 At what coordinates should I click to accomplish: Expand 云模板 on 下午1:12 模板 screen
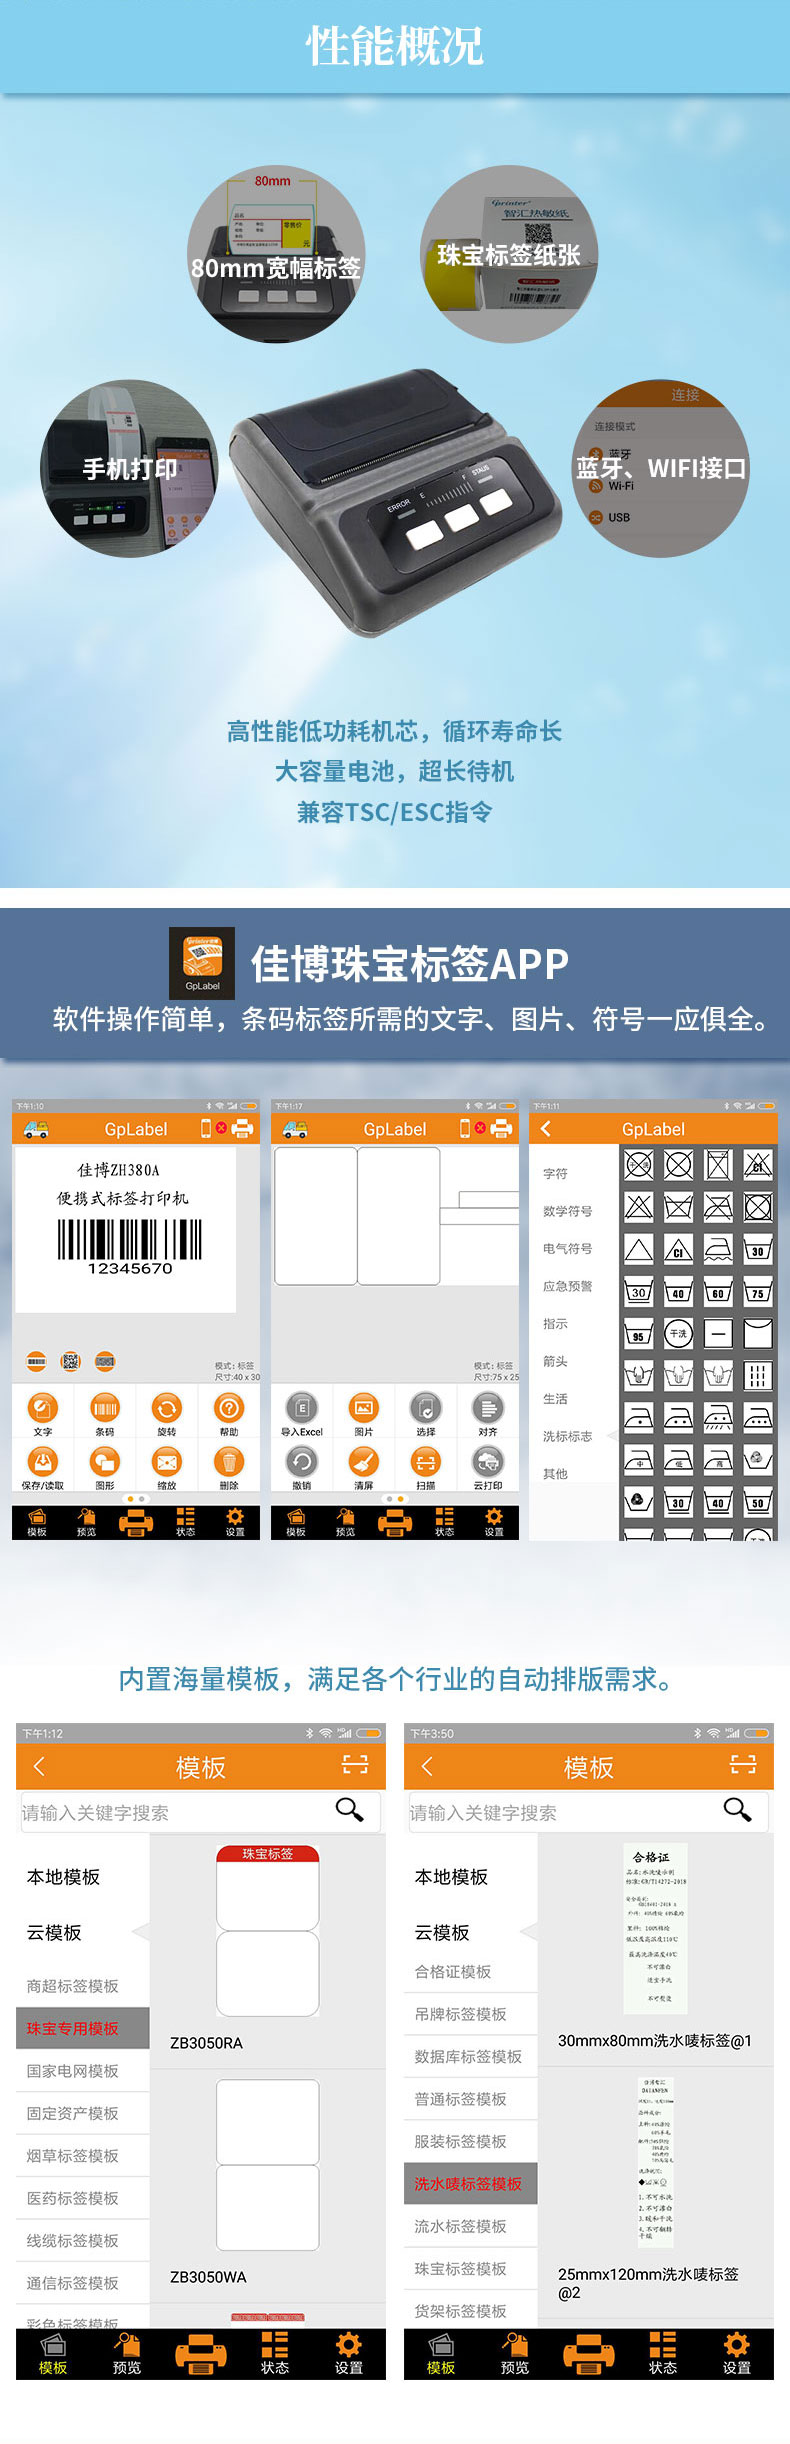click(x=54, y=1933)
